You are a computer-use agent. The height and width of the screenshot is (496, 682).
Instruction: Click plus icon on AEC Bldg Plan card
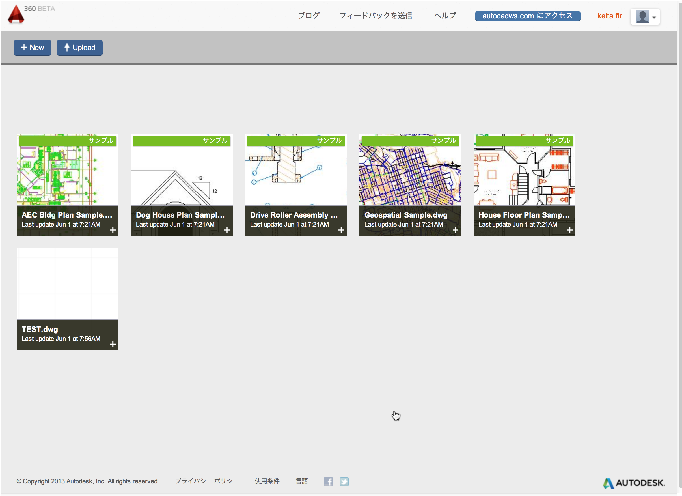tap(113, 230)
